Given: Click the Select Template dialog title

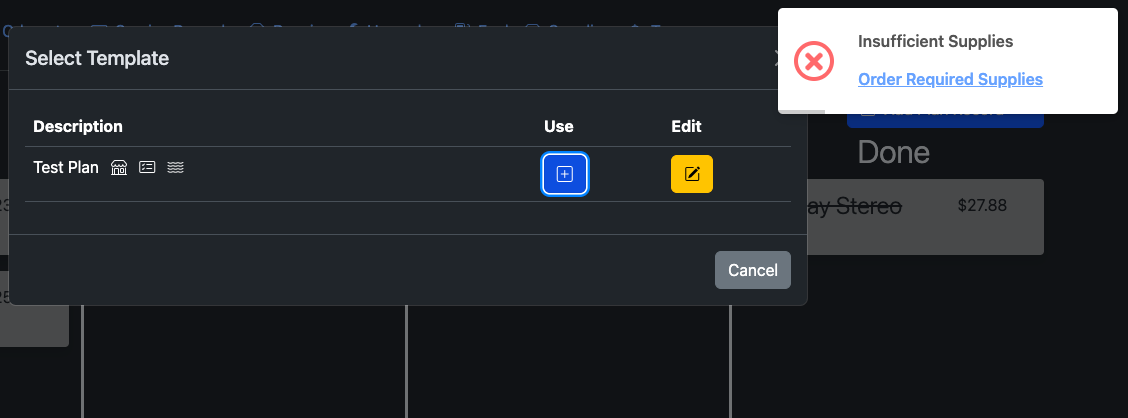Looking at the screenshot, I should (97, 58).
